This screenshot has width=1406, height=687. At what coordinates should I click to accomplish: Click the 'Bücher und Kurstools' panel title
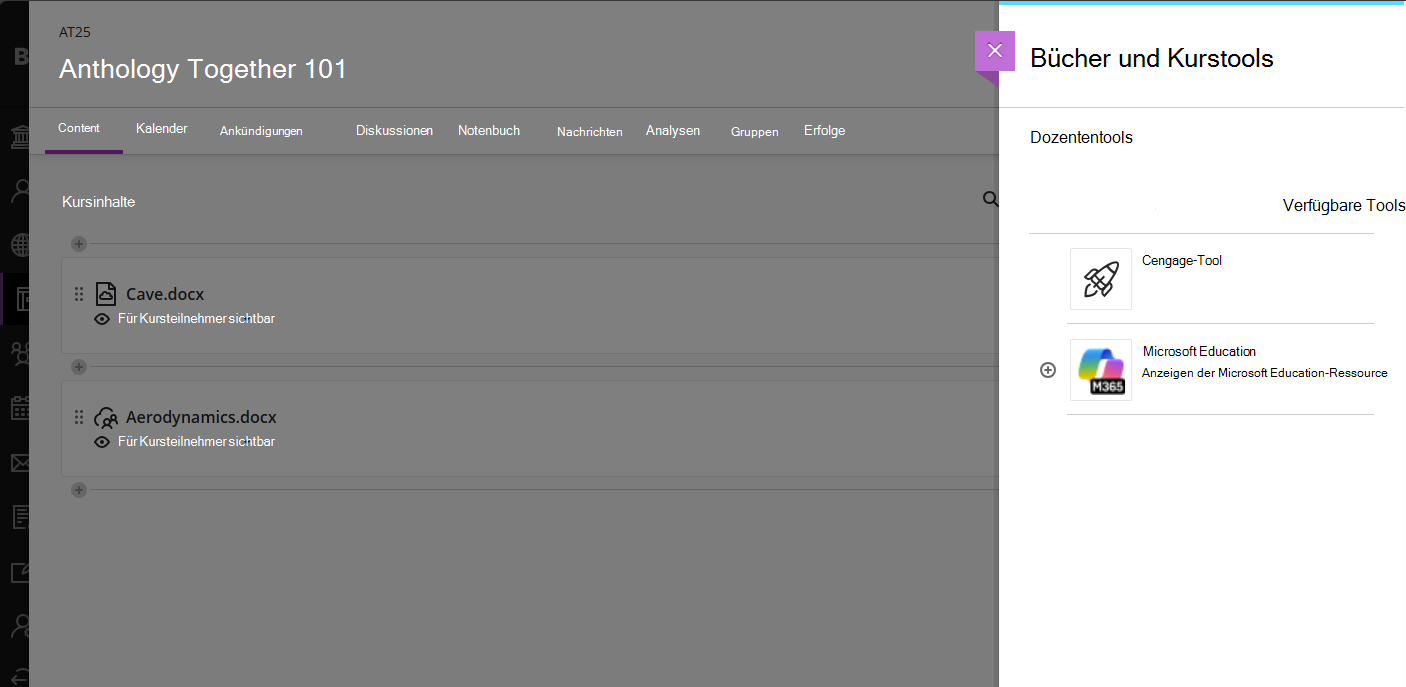coord(1151,58)
